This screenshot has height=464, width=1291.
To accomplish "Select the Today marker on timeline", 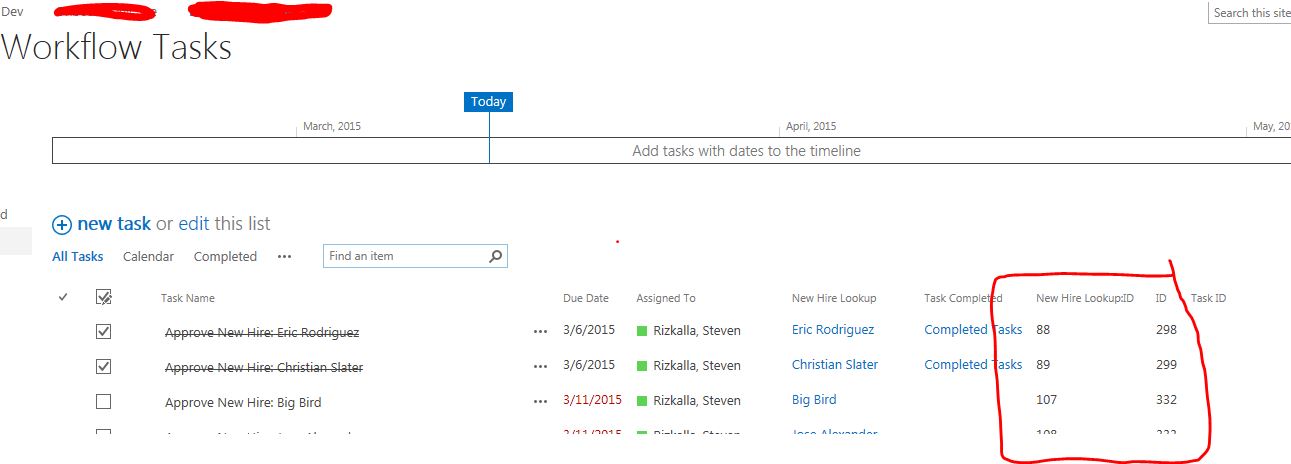I will [489, 102].
